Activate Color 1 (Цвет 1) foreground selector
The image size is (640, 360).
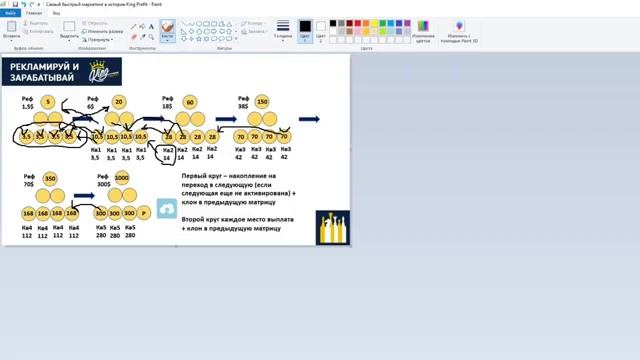[x=305, y=30]
